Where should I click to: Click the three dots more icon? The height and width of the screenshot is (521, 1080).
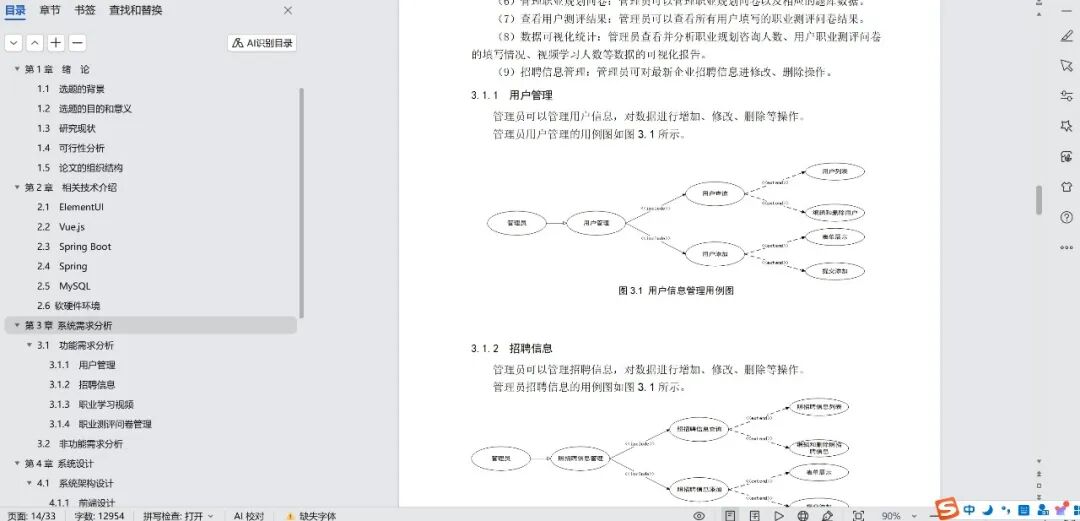click(x=1066, y=247)
